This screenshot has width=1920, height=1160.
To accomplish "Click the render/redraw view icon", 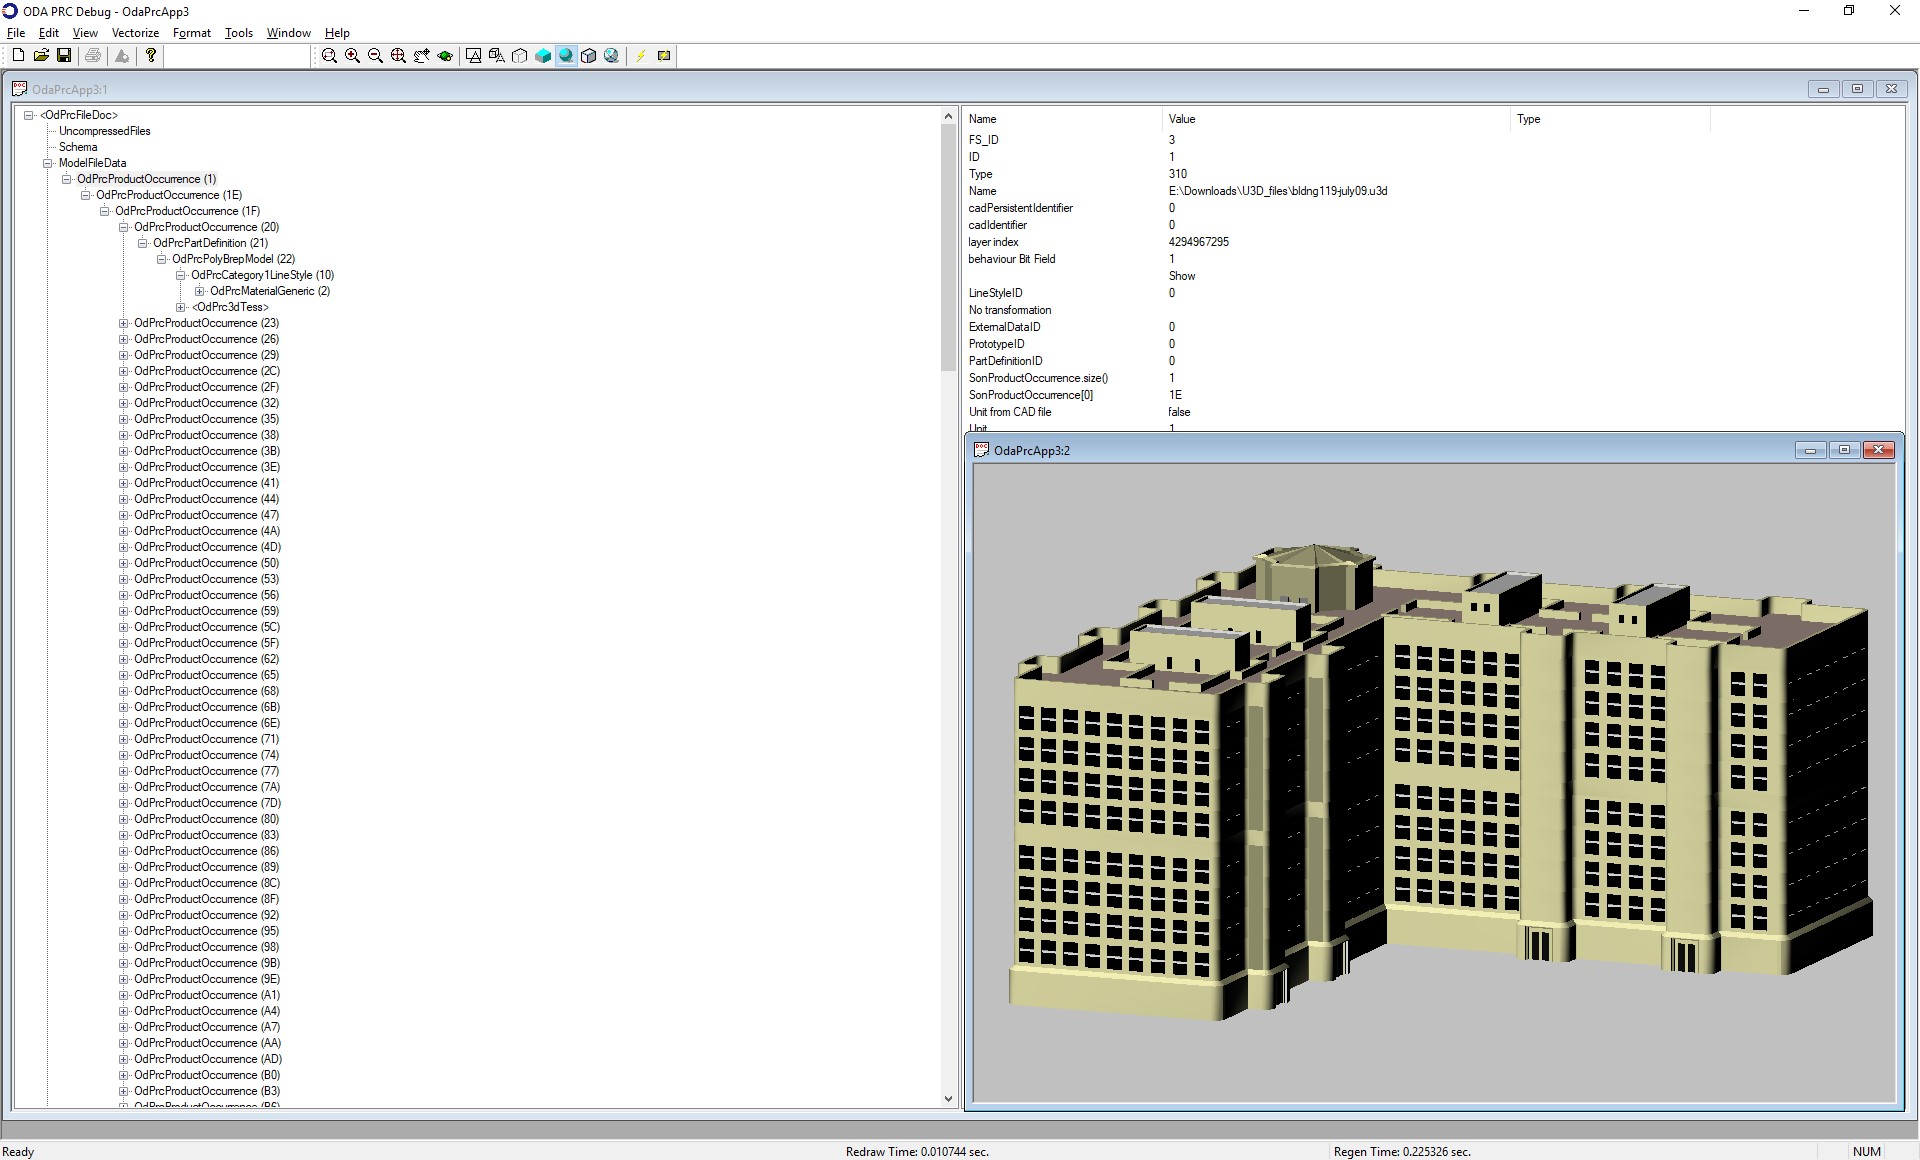I will pyautogui.click(x=665, y=55).
